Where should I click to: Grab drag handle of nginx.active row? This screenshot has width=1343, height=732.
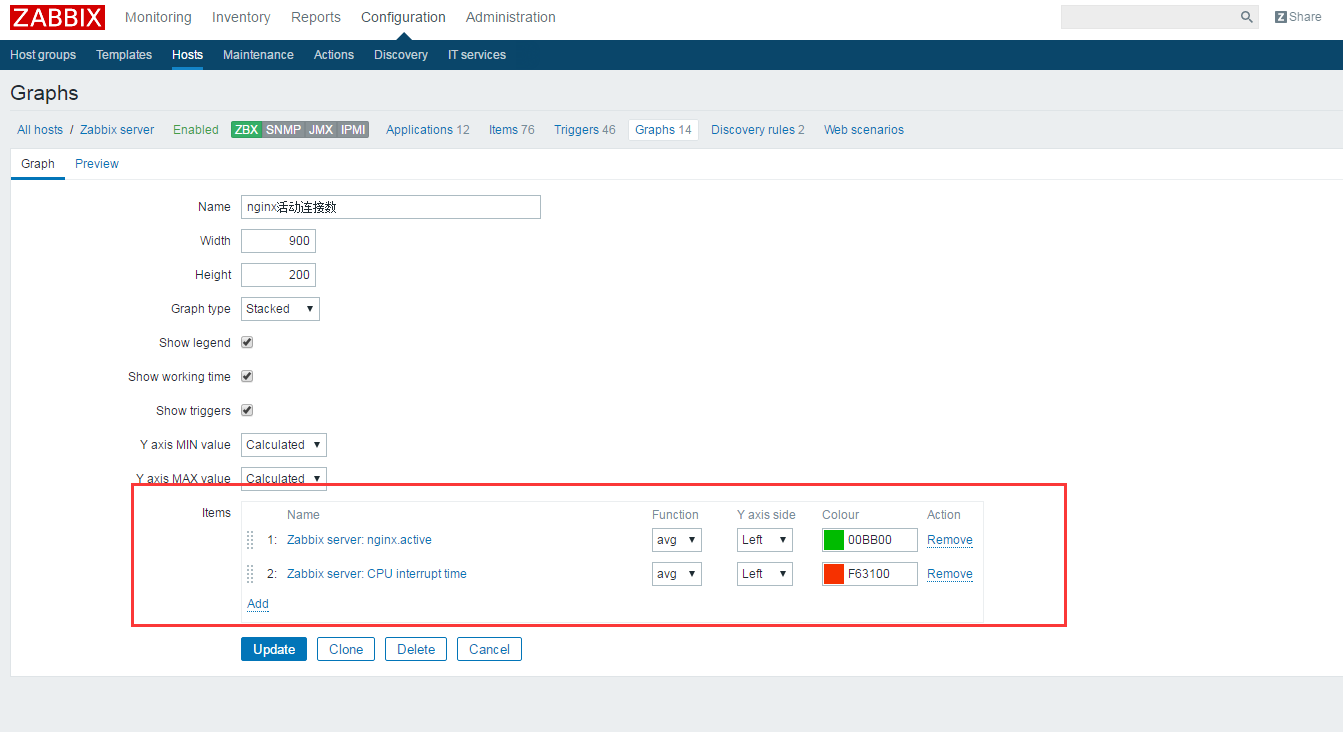pos(250,540)
